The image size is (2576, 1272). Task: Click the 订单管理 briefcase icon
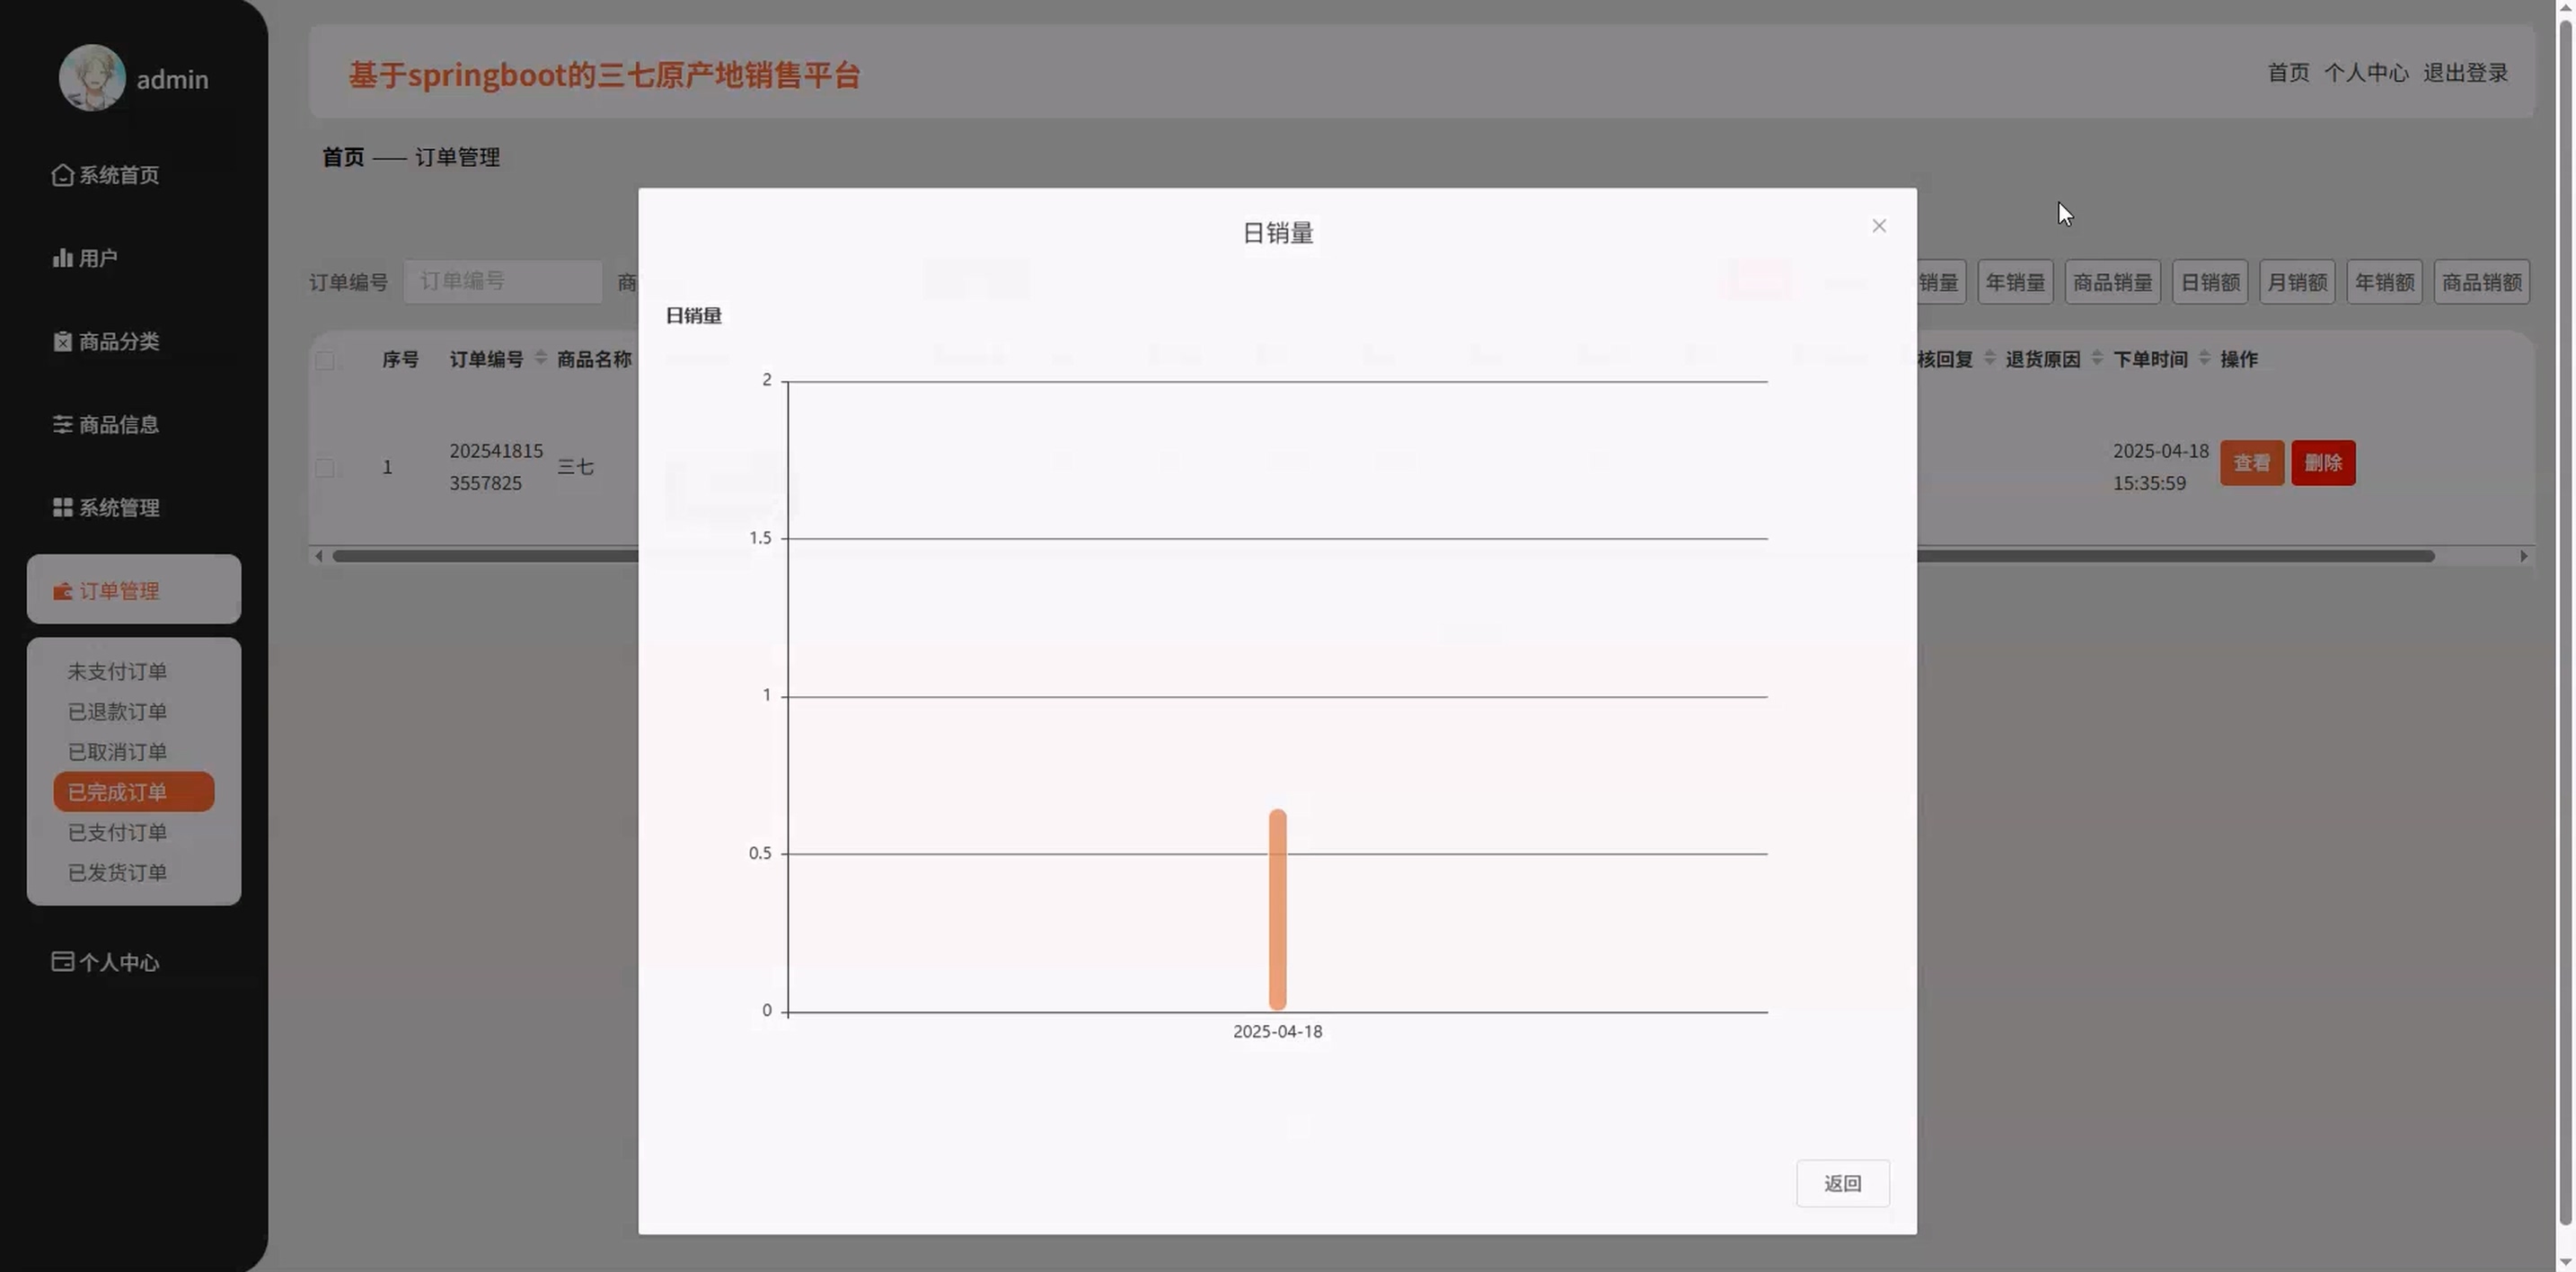click(x=62, y=591)
